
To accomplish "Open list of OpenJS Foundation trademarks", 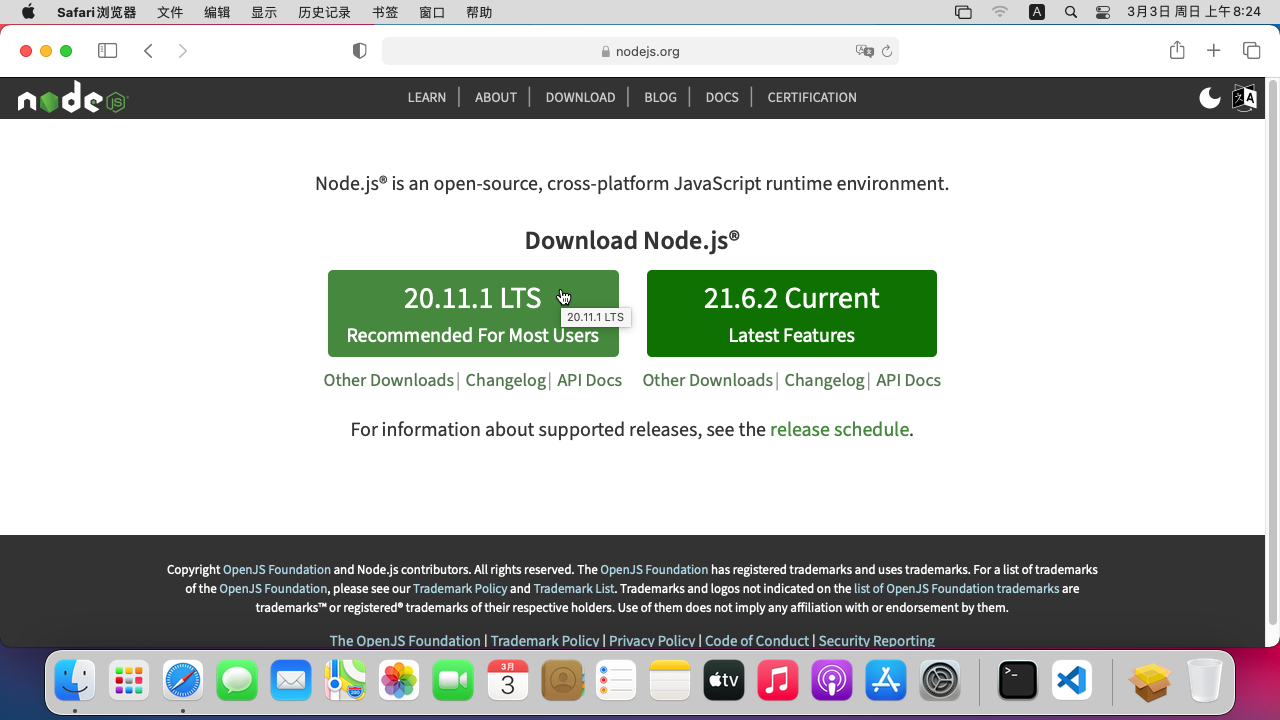I will point(956,588).
